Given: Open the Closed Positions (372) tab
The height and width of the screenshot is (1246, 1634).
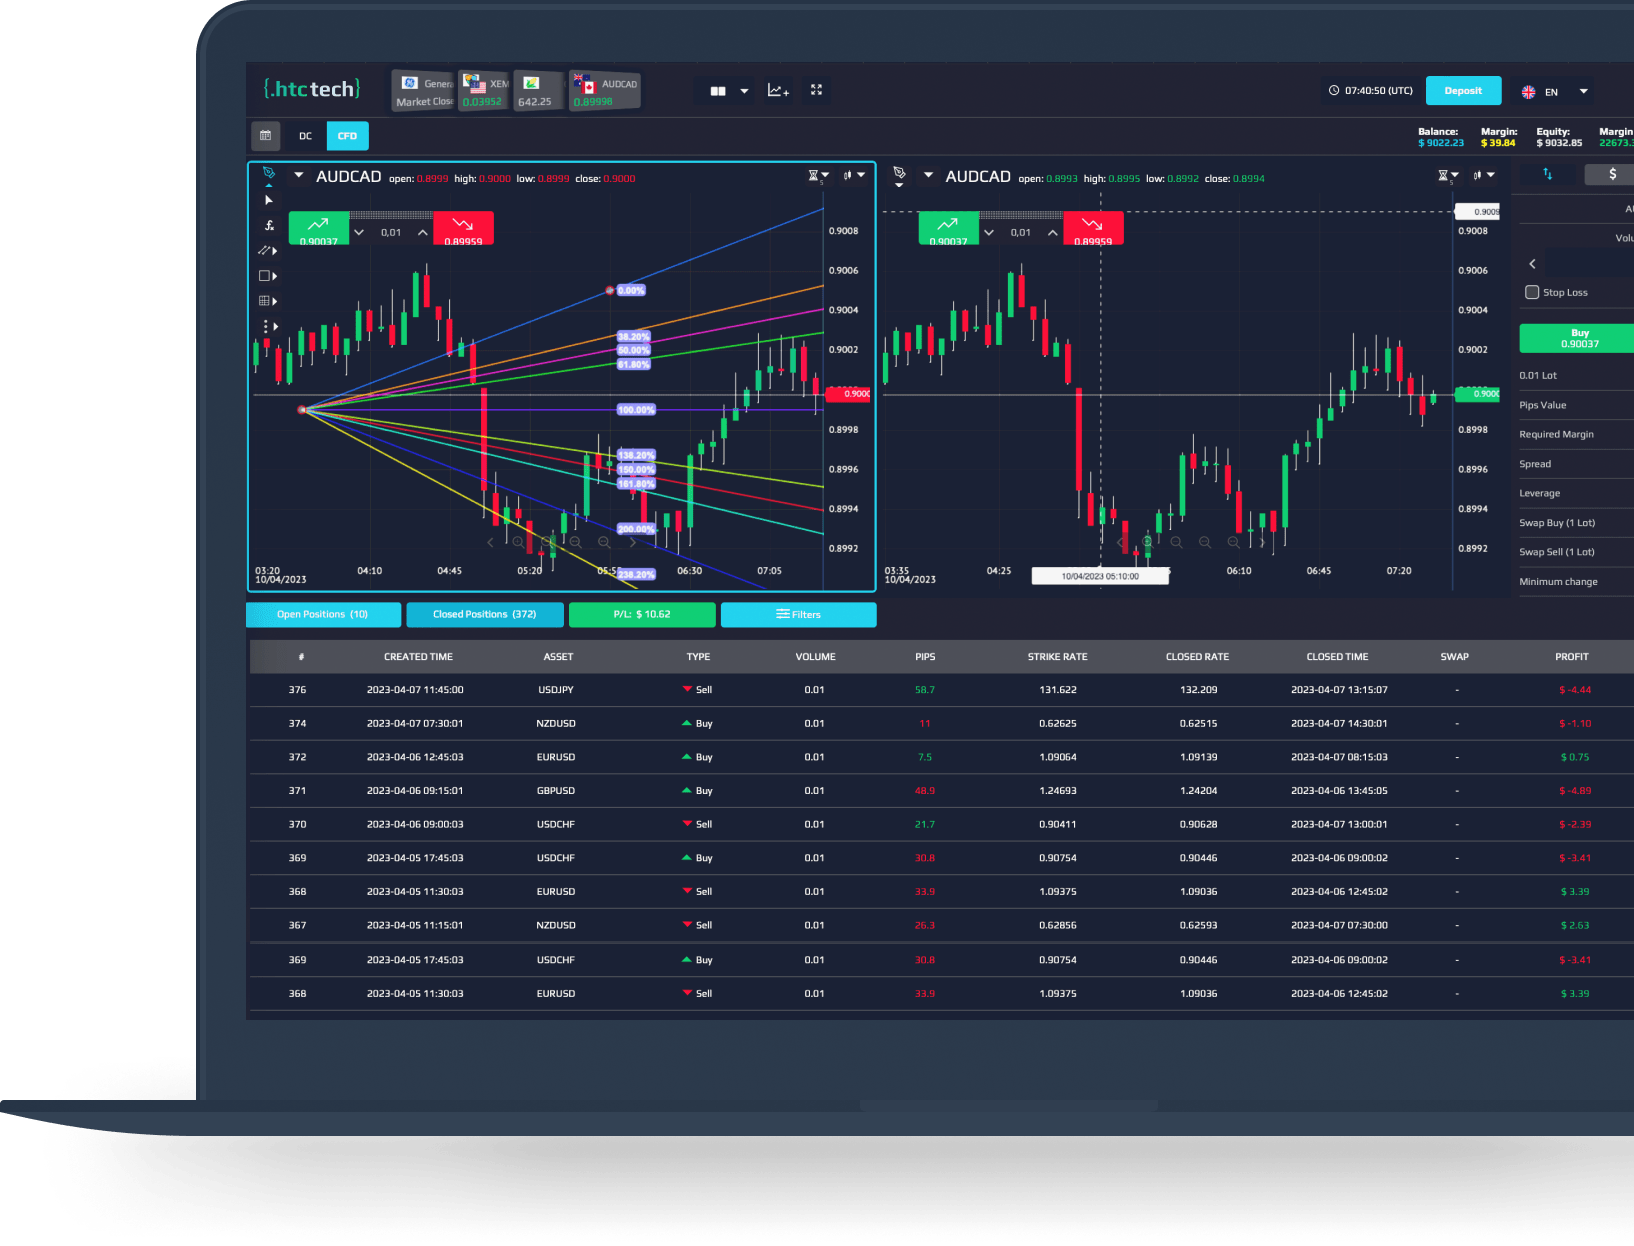Looking at the screenshot, I should tap(485, 614).
